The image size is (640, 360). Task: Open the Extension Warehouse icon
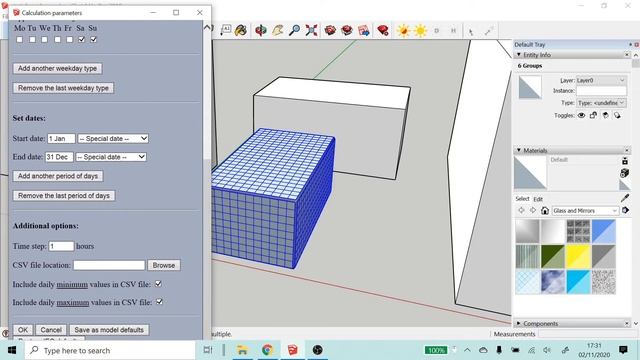[347, 30]
